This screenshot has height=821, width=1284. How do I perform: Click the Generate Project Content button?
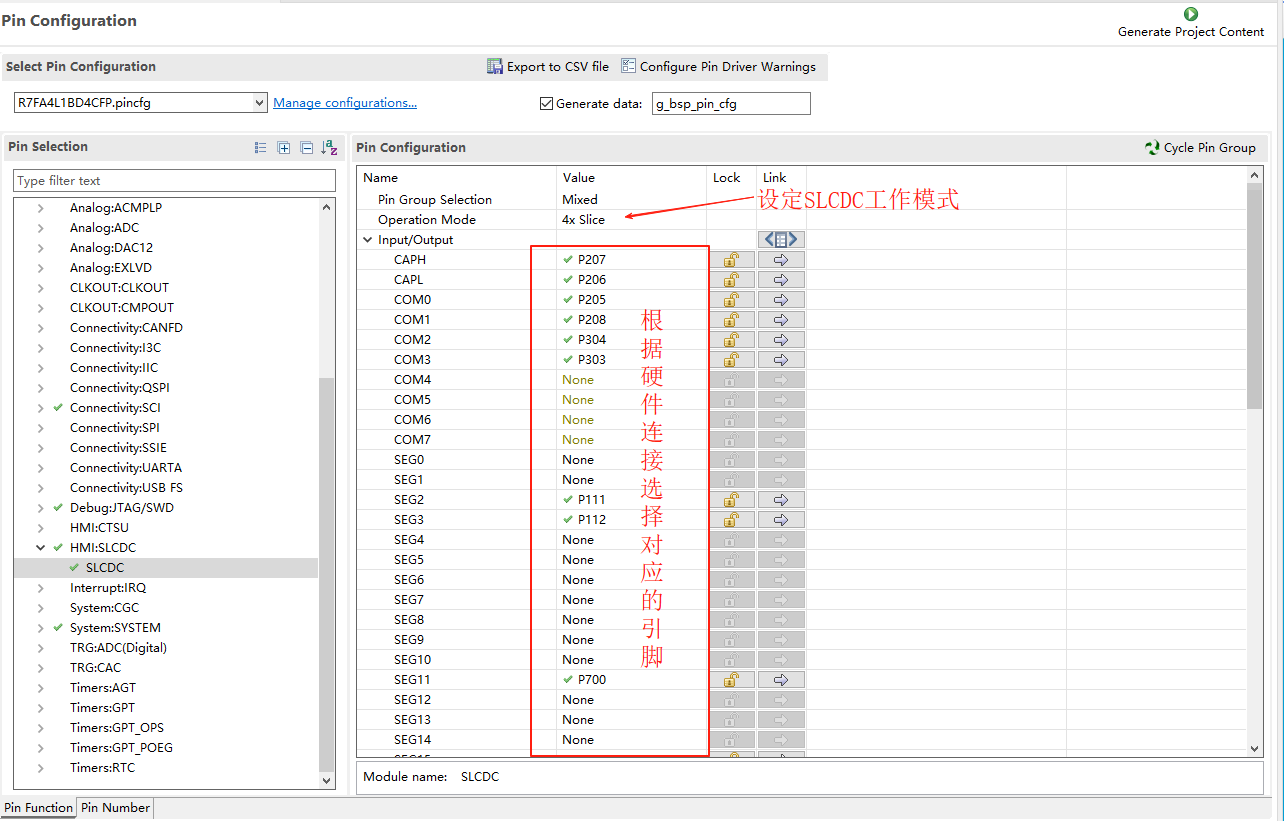(x=1191, y=24)
